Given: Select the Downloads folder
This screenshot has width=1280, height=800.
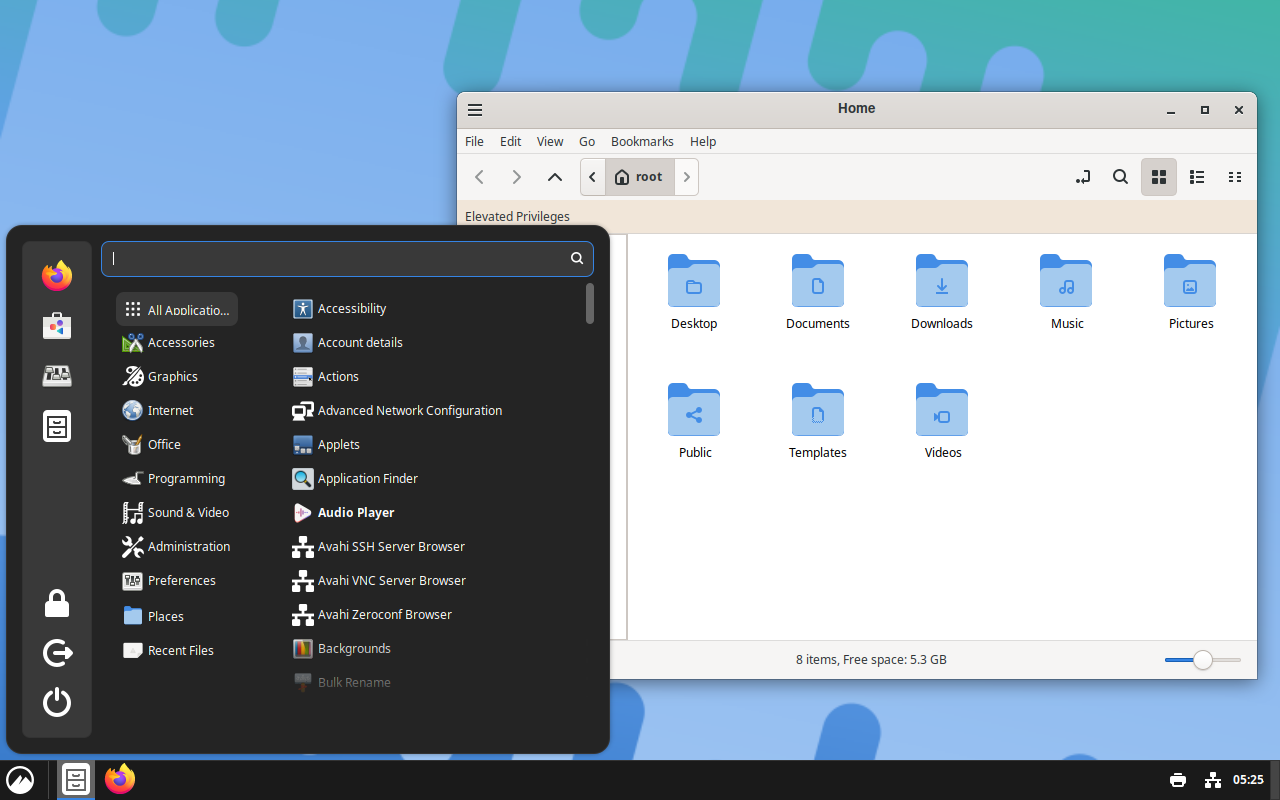Looking at the screenshot, I should pos(942,293).
